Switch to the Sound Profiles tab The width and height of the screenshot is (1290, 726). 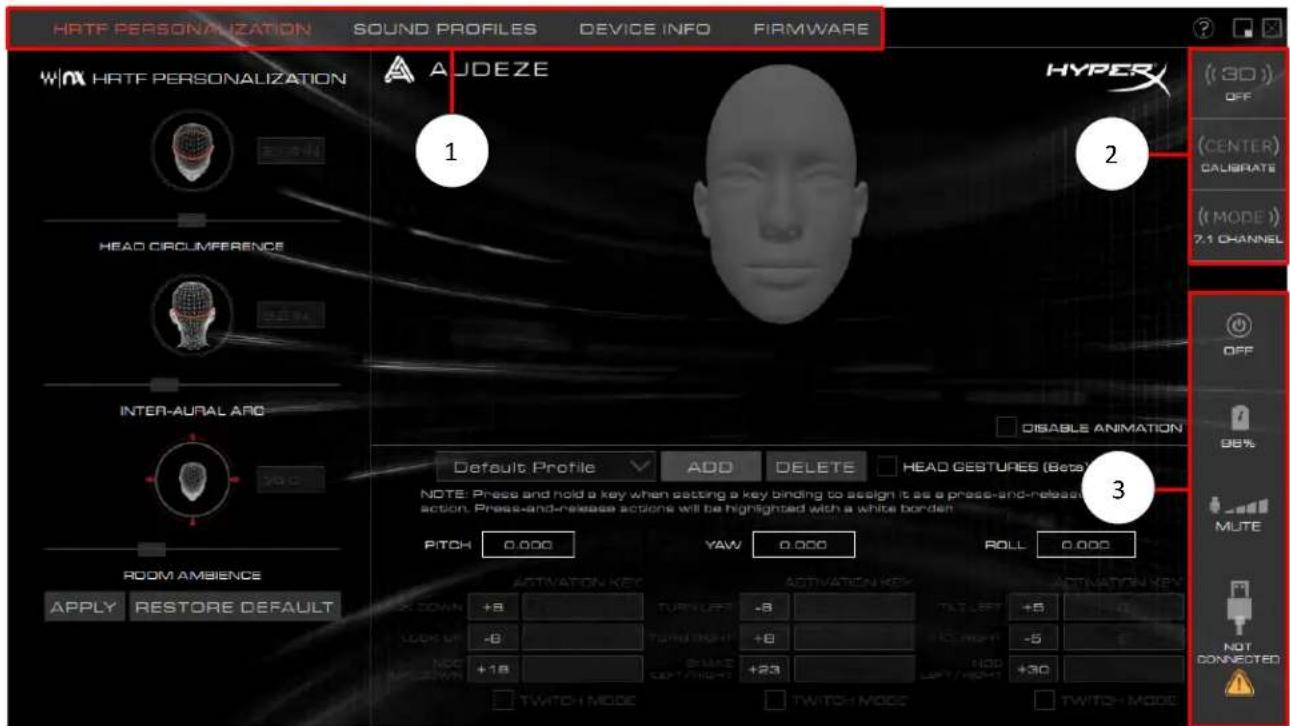(x=445, y=30)
